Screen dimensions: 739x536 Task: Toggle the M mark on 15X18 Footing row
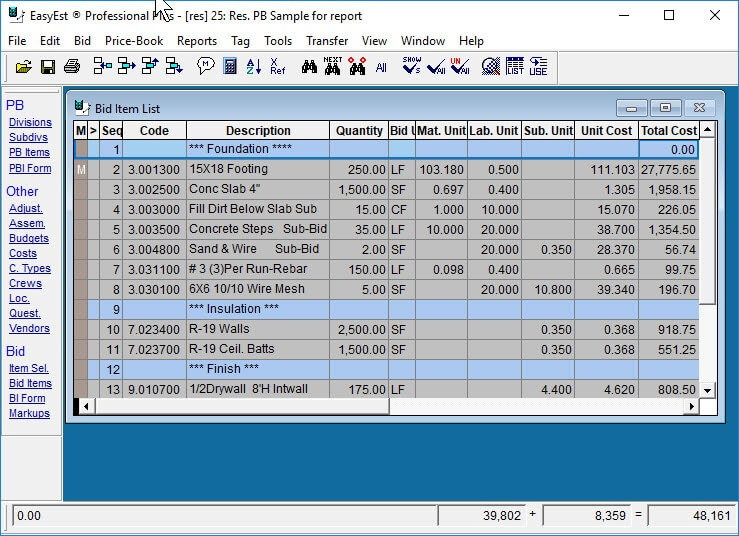pos(81,169)
